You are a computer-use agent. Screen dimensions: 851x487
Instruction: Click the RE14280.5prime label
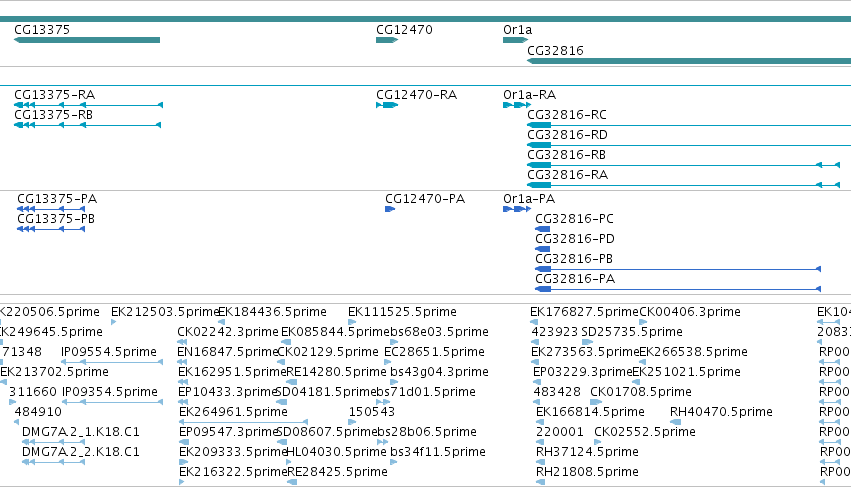[336, 372]
